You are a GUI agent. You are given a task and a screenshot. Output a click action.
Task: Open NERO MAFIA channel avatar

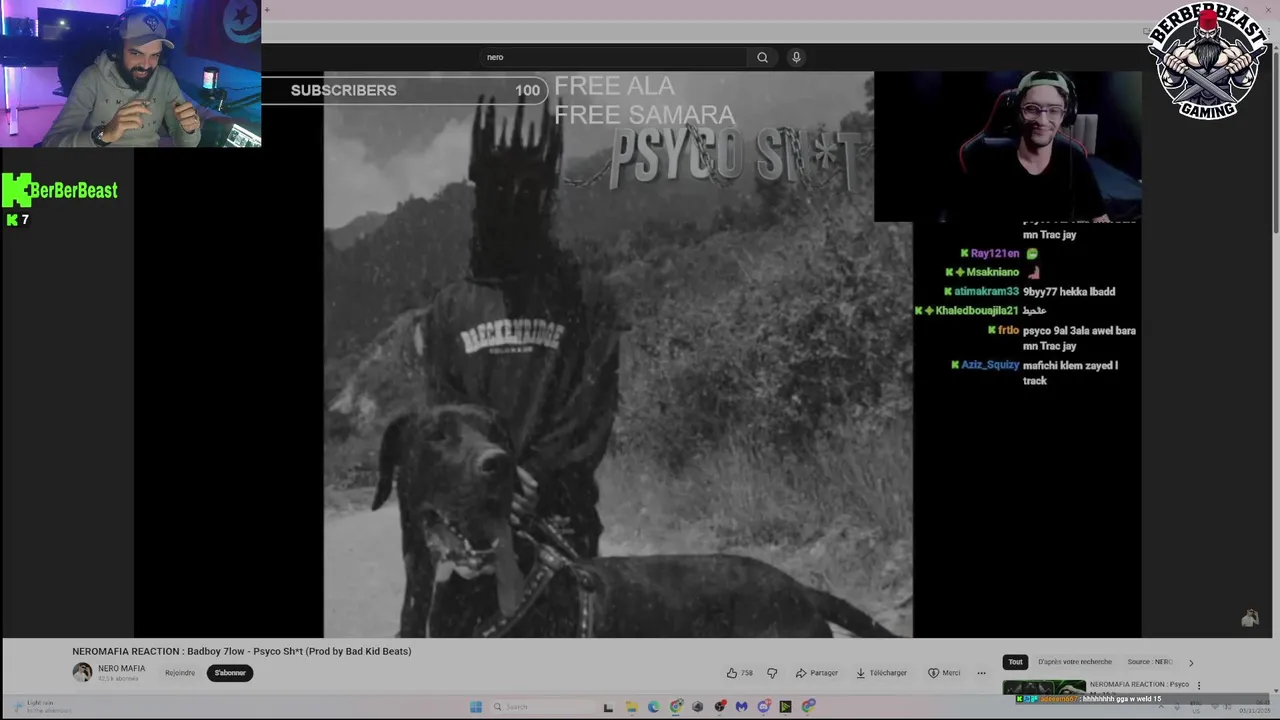82,672
